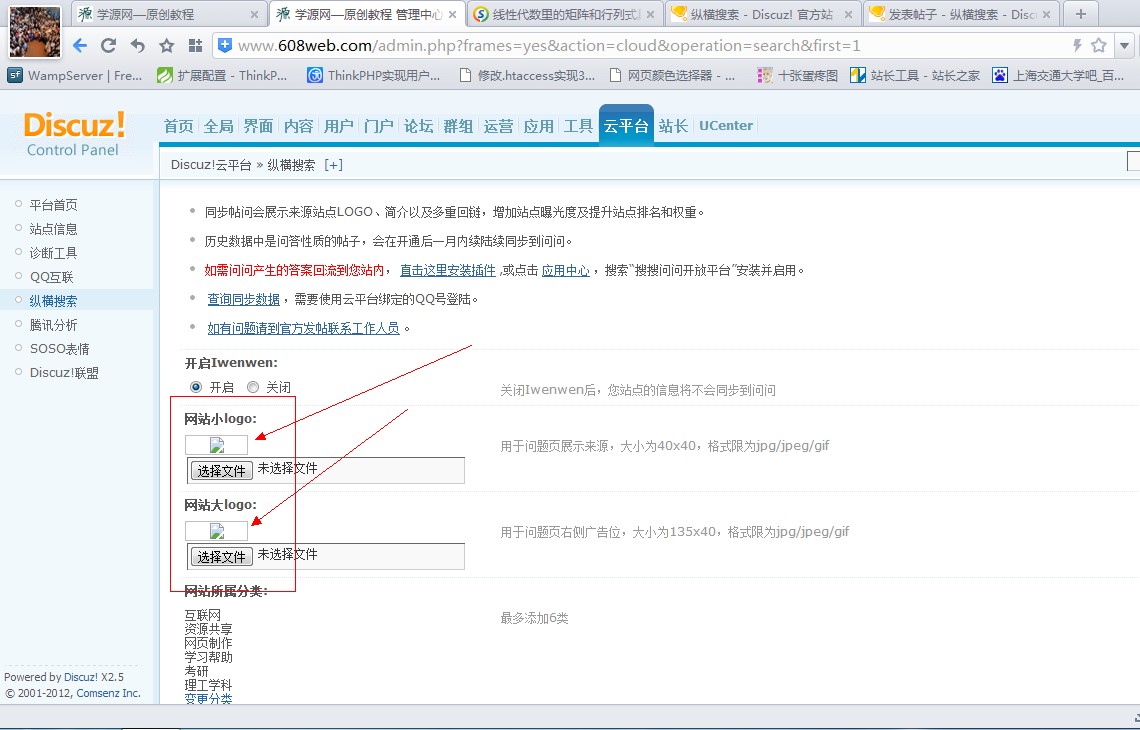The image size is (1140, 730).
Task: Close the 学源网 管理中心 tab
Action: pyautogui.click(x=452, y=15)
